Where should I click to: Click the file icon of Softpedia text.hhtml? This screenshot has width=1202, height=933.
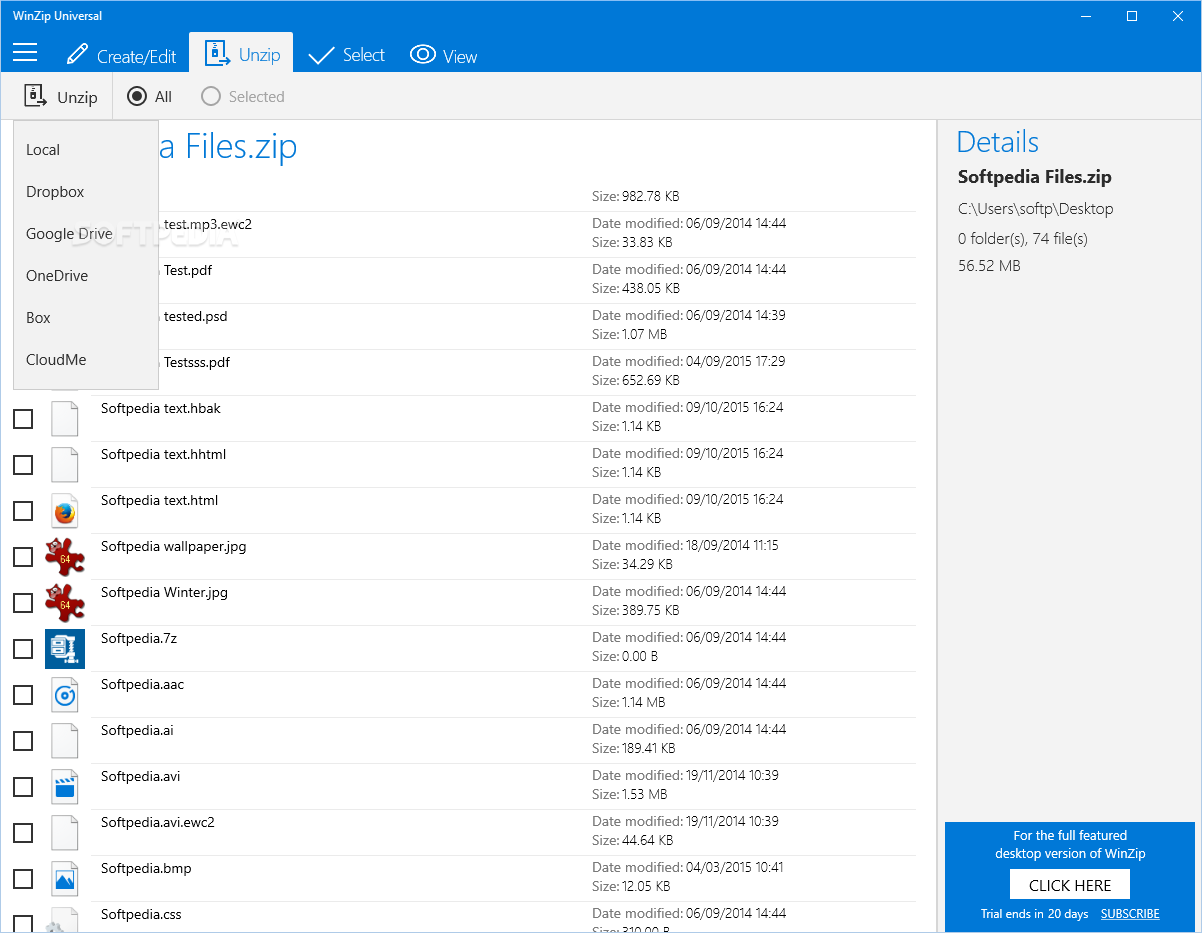[65, 465]
